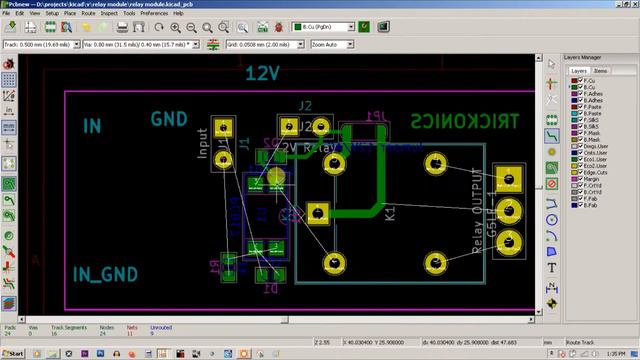Click the B.Paste cyan color swatch

574,113
